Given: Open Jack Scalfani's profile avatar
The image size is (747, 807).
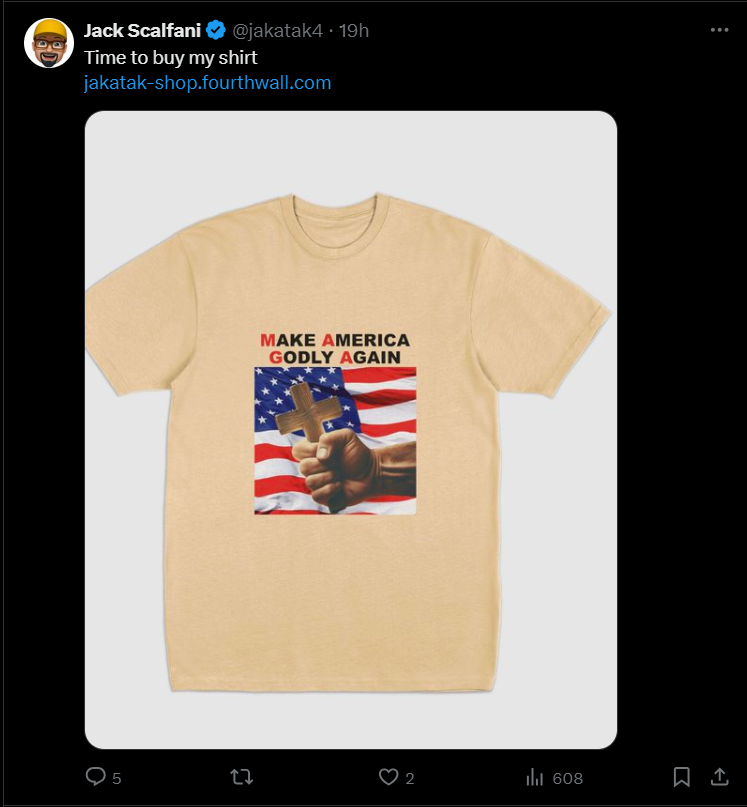Looking at the screenshot, I should pos(49,43).
